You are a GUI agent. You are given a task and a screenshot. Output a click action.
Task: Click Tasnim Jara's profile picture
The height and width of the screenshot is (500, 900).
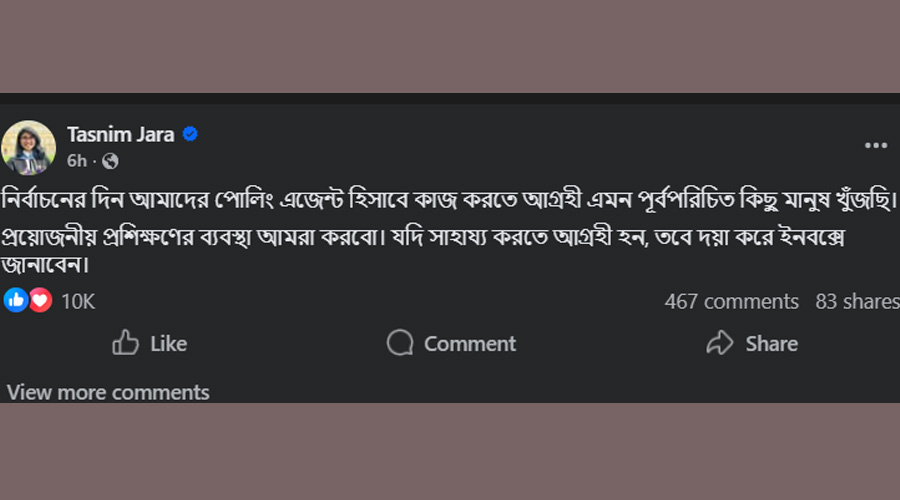29,147
